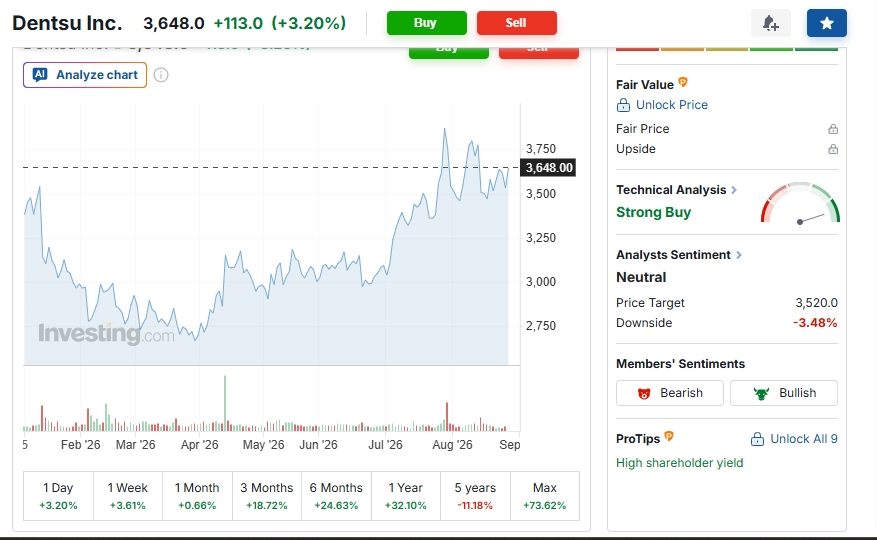
Task: Select the 3 Months timeframe tab
Action: point(267,496)
